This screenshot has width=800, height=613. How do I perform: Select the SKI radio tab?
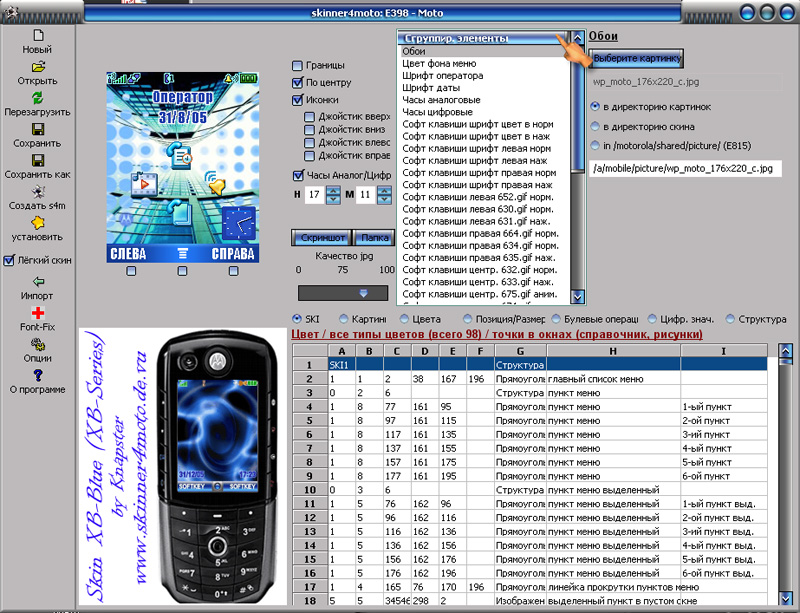[x=297, y=319]
